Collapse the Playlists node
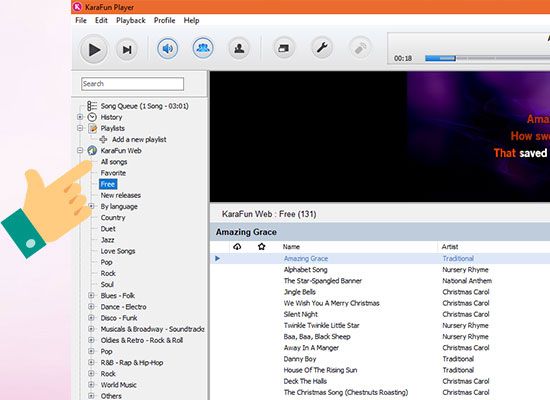The image size is (550, 400). (x=80, y=128)
